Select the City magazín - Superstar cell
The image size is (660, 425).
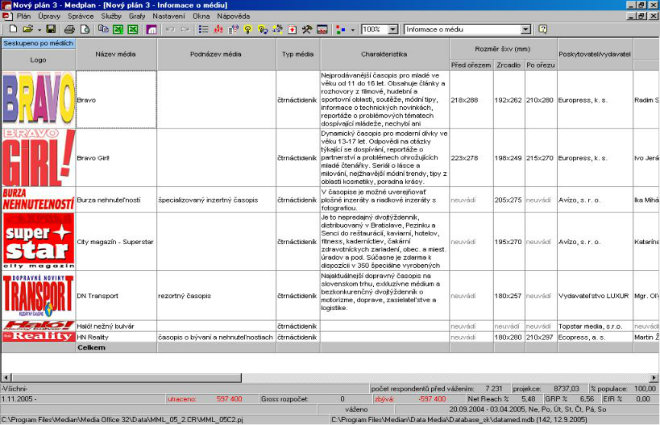(116, 242)
